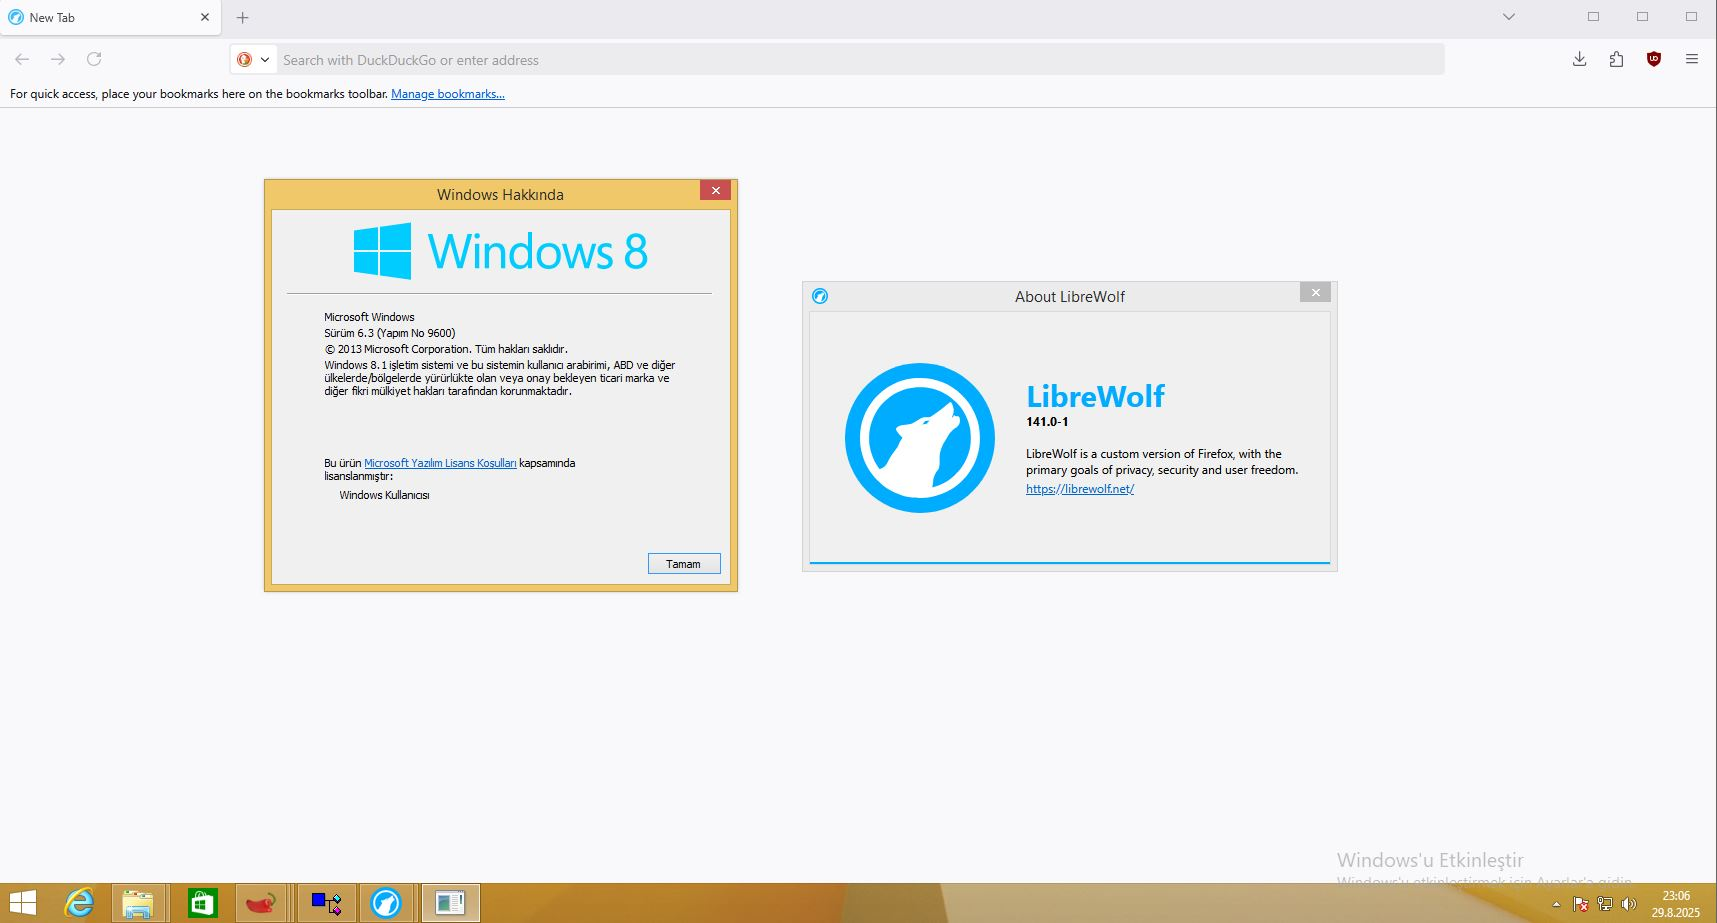The height and width of the screenshot is (923, 1717).
Task: Open the Windows Store from the taskbar
Action: (202, 903)
